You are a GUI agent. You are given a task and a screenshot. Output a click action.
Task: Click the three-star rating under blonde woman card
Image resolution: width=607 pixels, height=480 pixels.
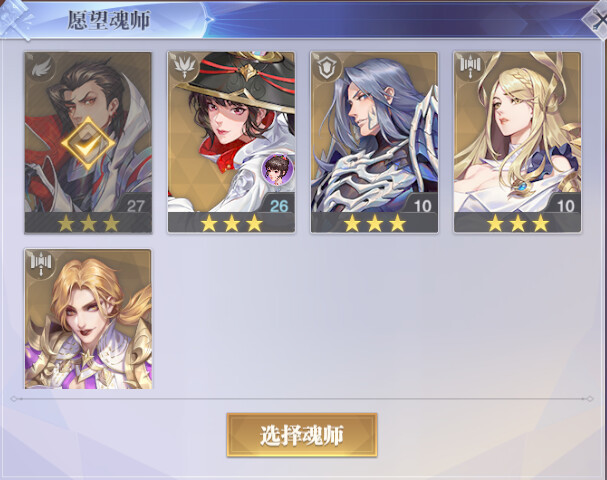click(518, 223)
